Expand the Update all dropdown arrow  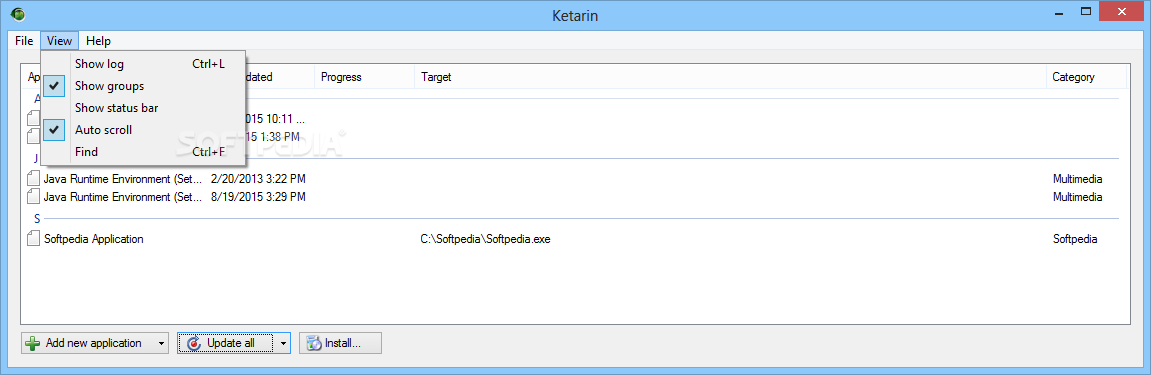pos(283,343)
